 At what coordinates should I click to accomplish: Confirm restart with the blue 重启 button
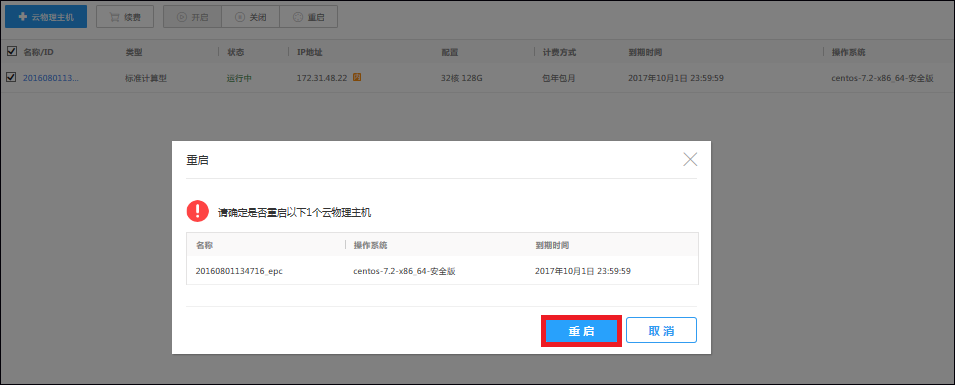tap(581, 331)
